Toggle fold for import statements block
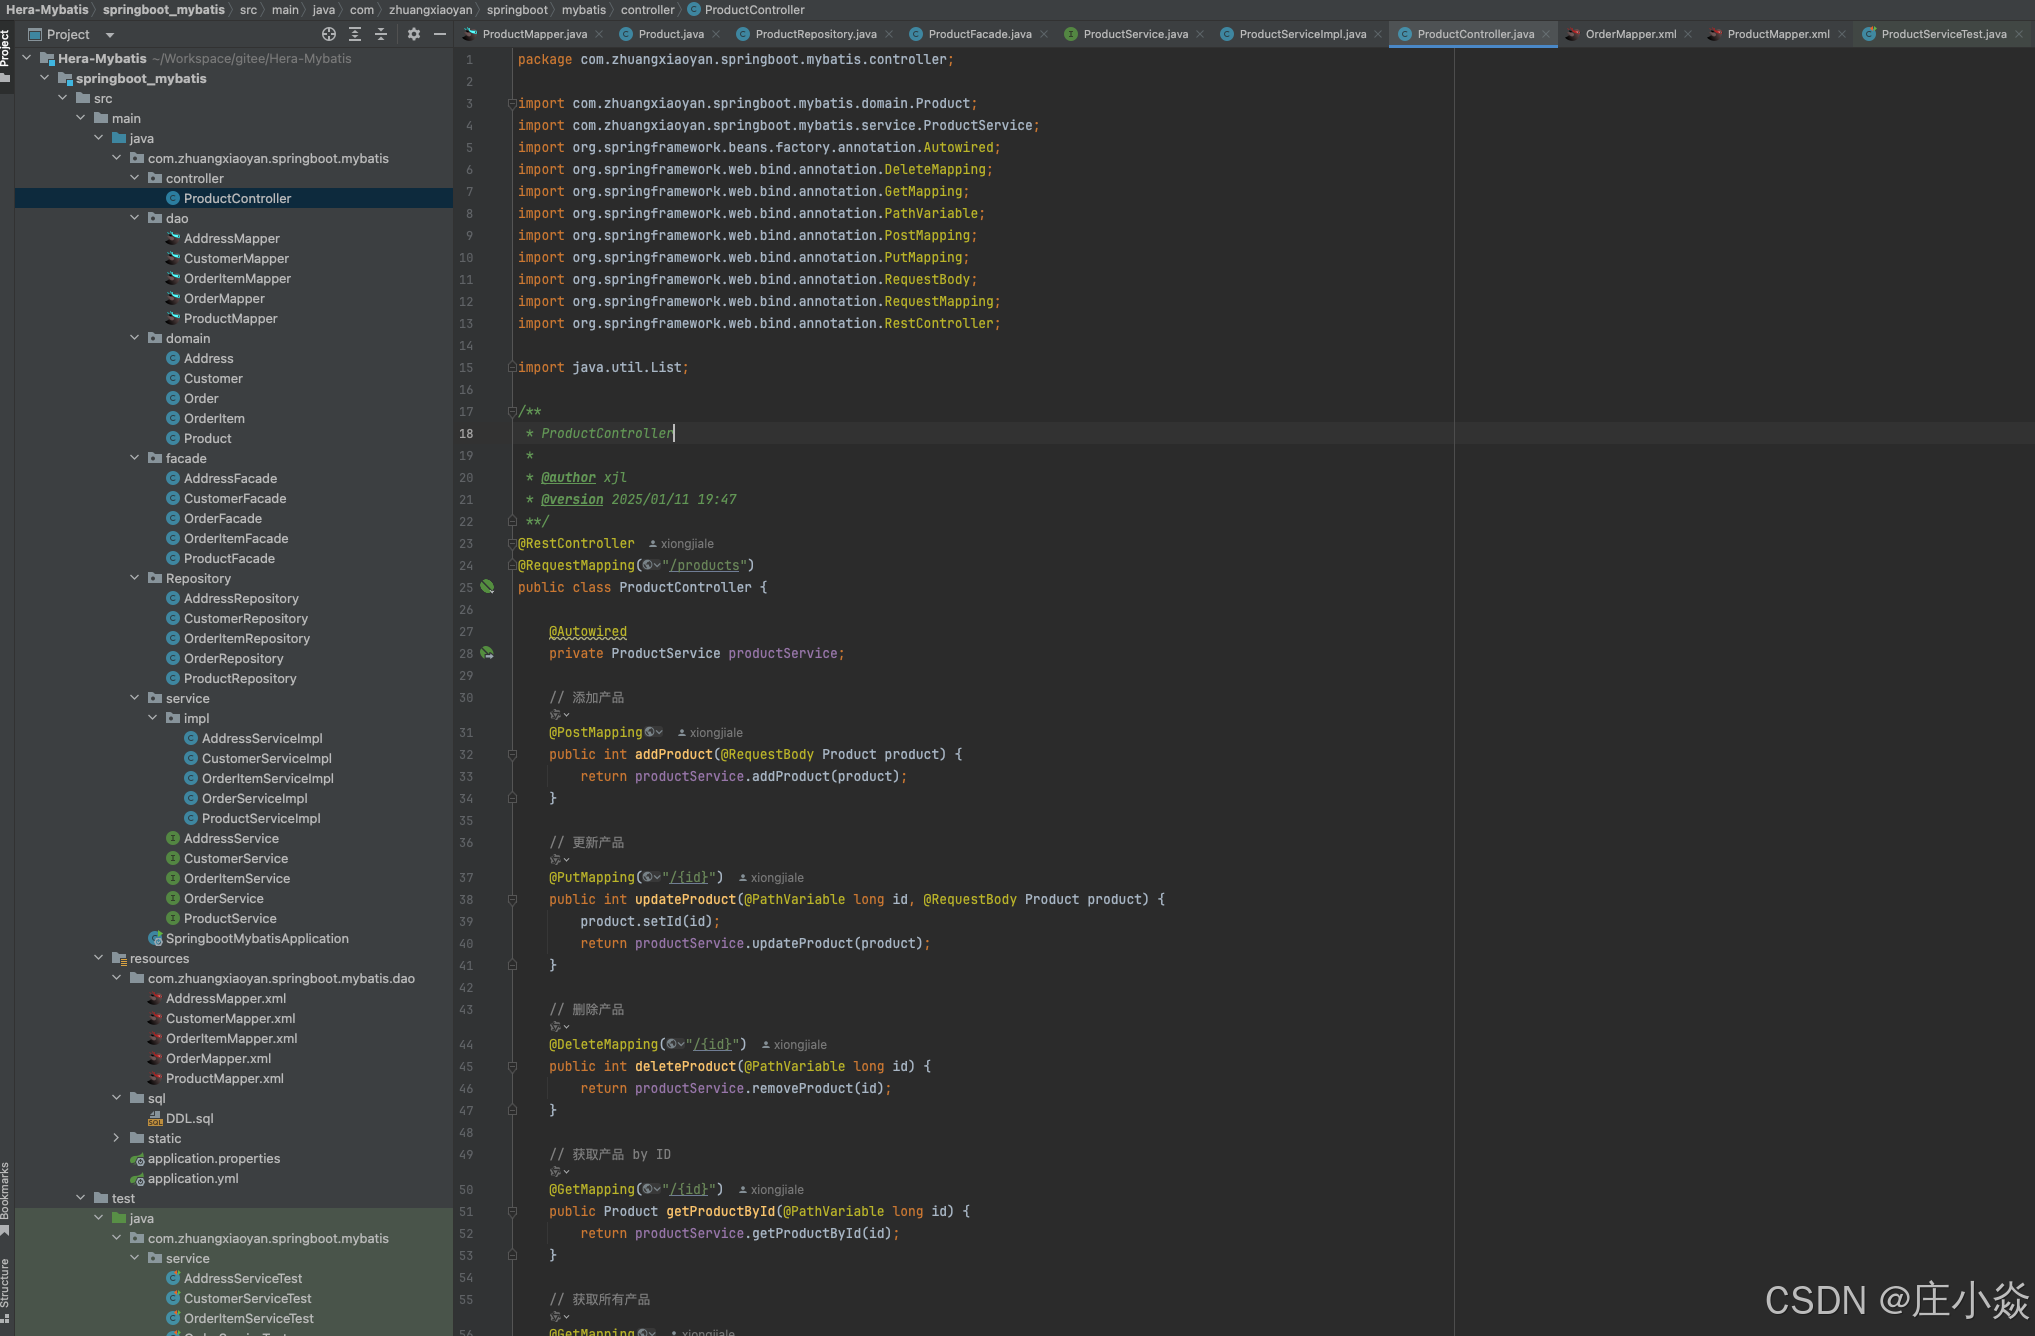The image size is (2035, 1336). [512, 103]
